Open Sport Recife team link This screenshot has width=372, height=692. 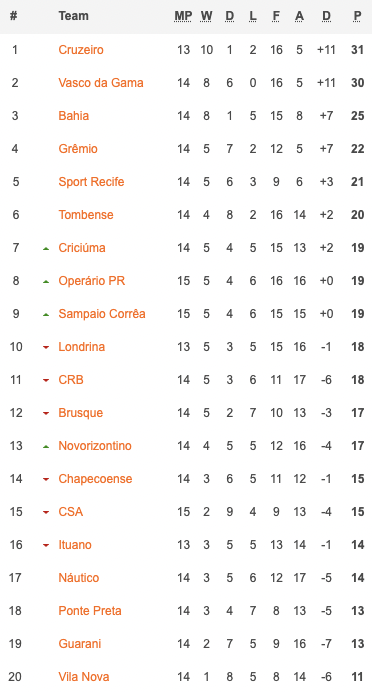pyautogui.click(x=91, y=182)
